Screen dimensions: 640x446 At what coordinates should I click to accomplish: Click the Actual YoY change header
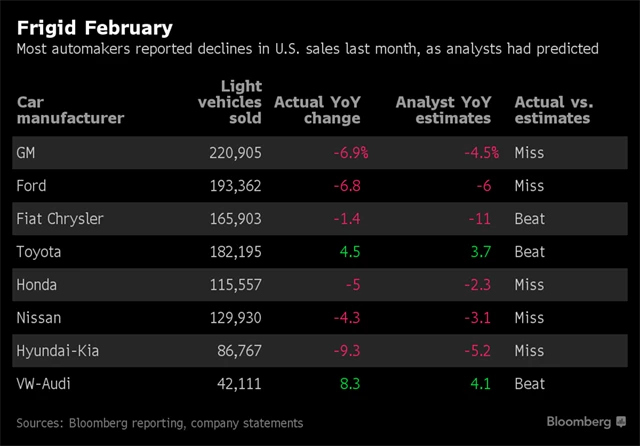[x=316, y=110]
